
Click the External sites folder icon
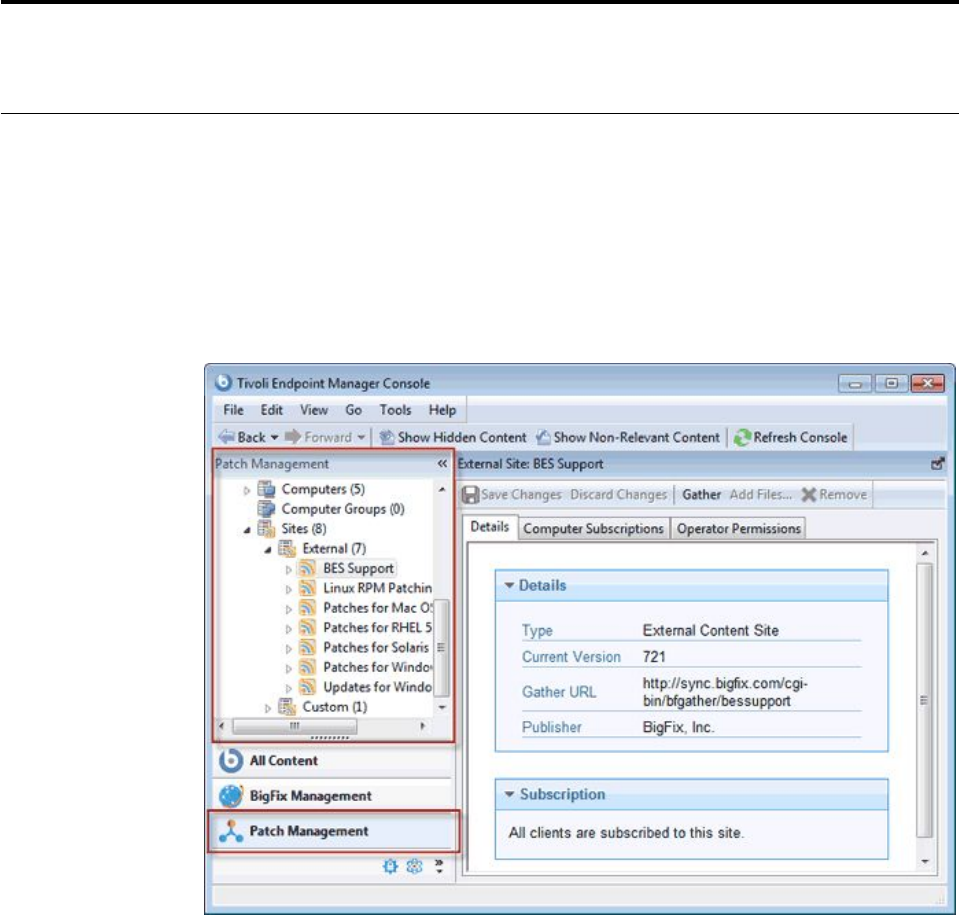pyautogui.click(x=287, y=549)
